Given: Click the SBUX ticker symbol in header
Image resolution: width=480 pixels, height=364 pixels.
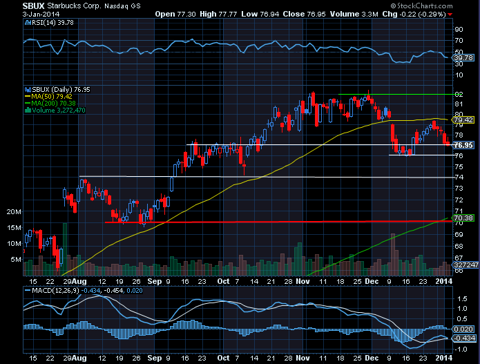Looking at the screenshot, I should point(33,6).
